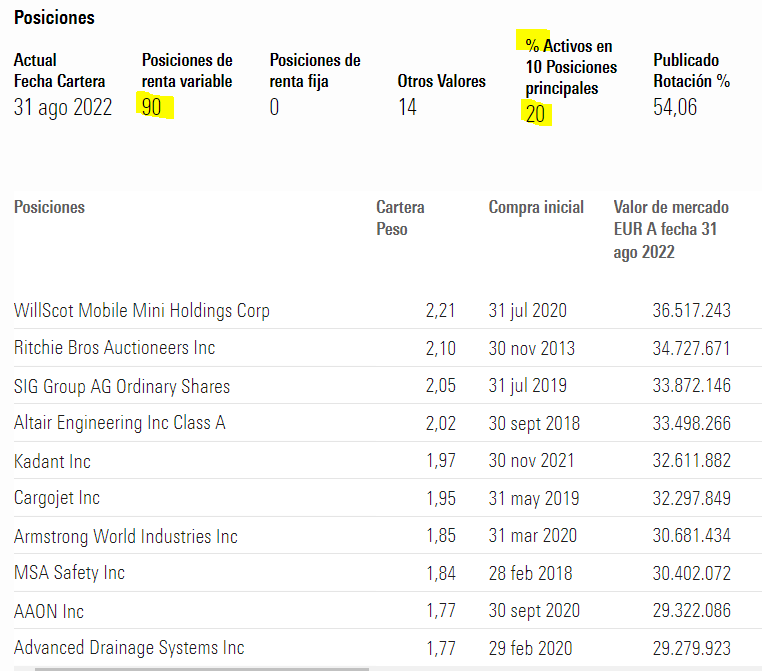Open Cargojet Inc holding details
This screenshot has width=762, height=671.
(56, 498)
